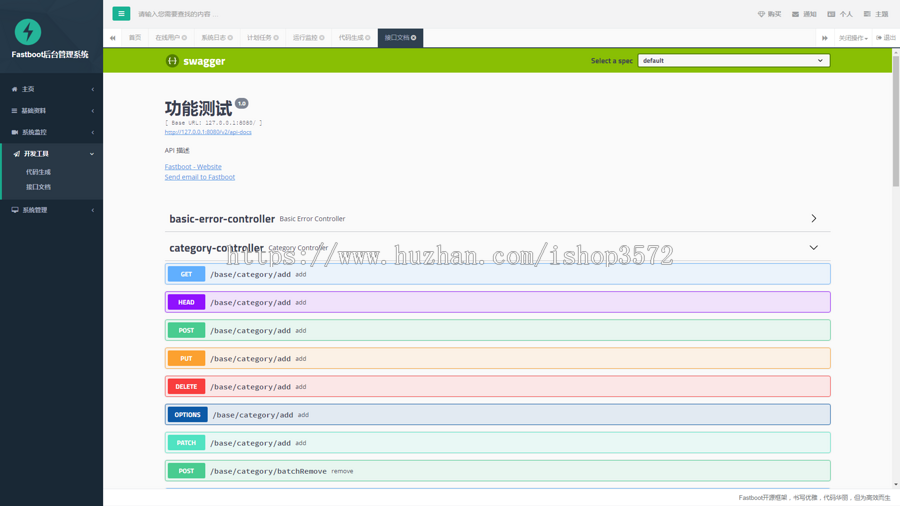This screenshot has width=900, height=506.
Task: Open the 个人 profile menu
Action: 840,14
